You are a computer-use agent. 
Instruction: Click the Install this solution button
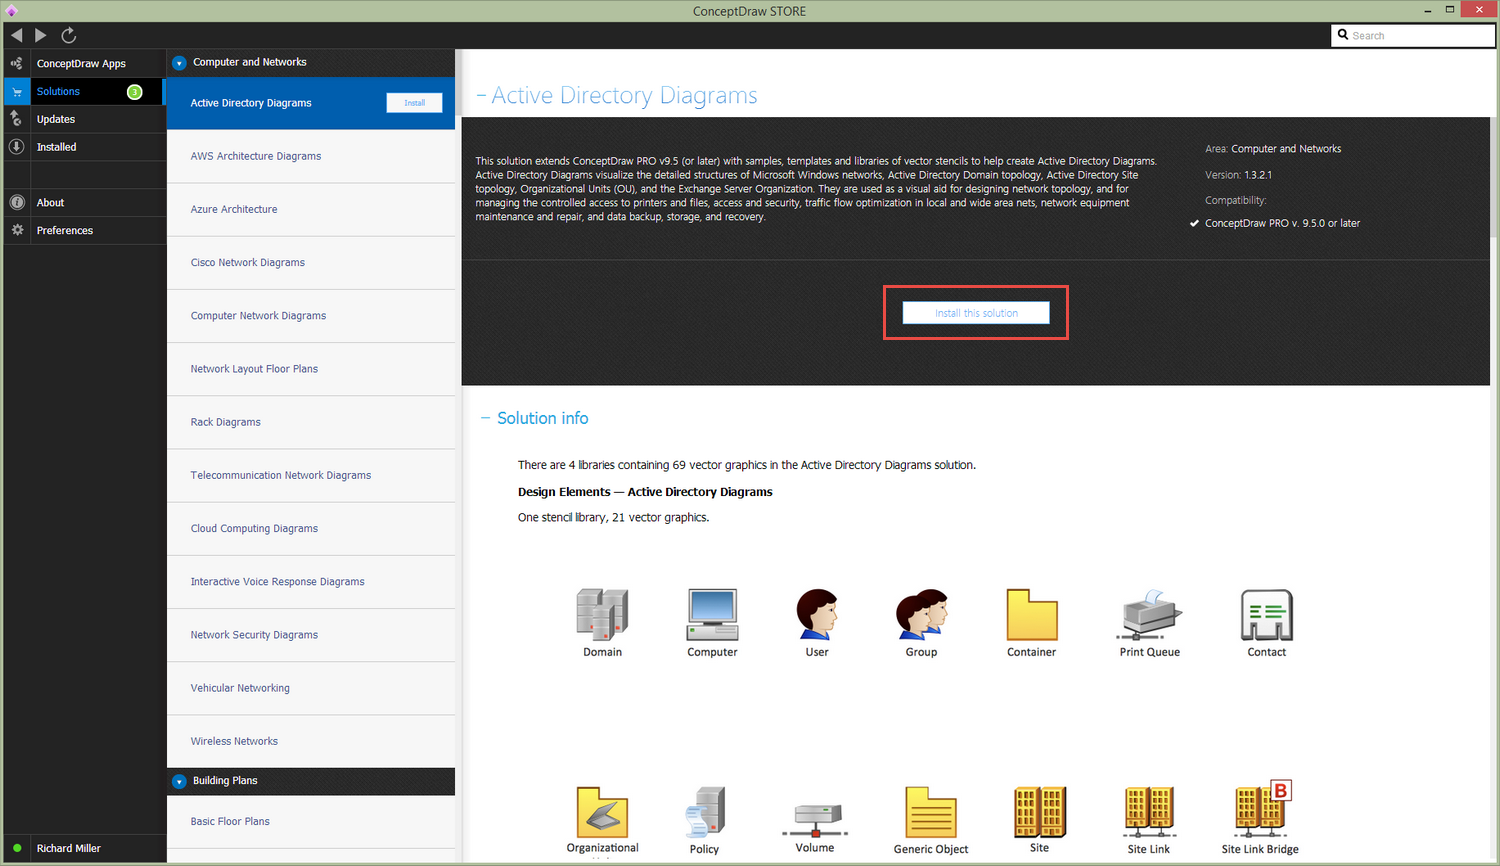[976, 313]
